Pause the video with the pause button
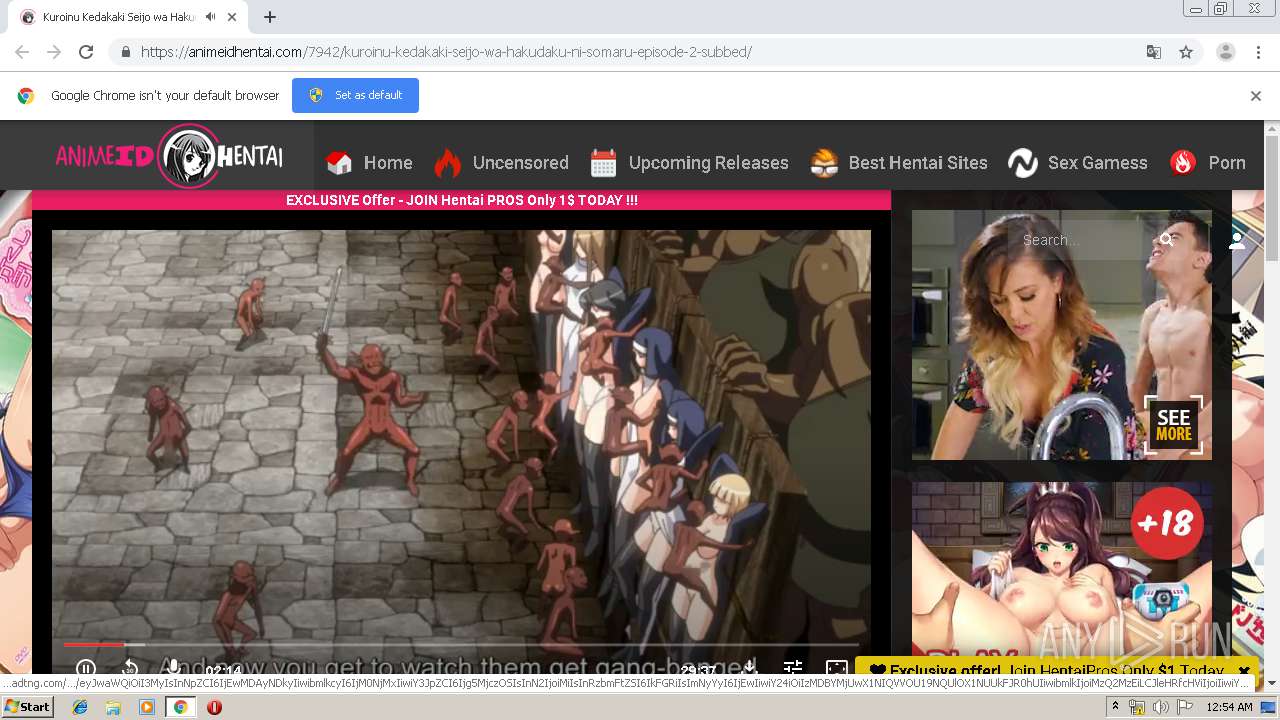1280x720 pixels. tap(86, 668)
